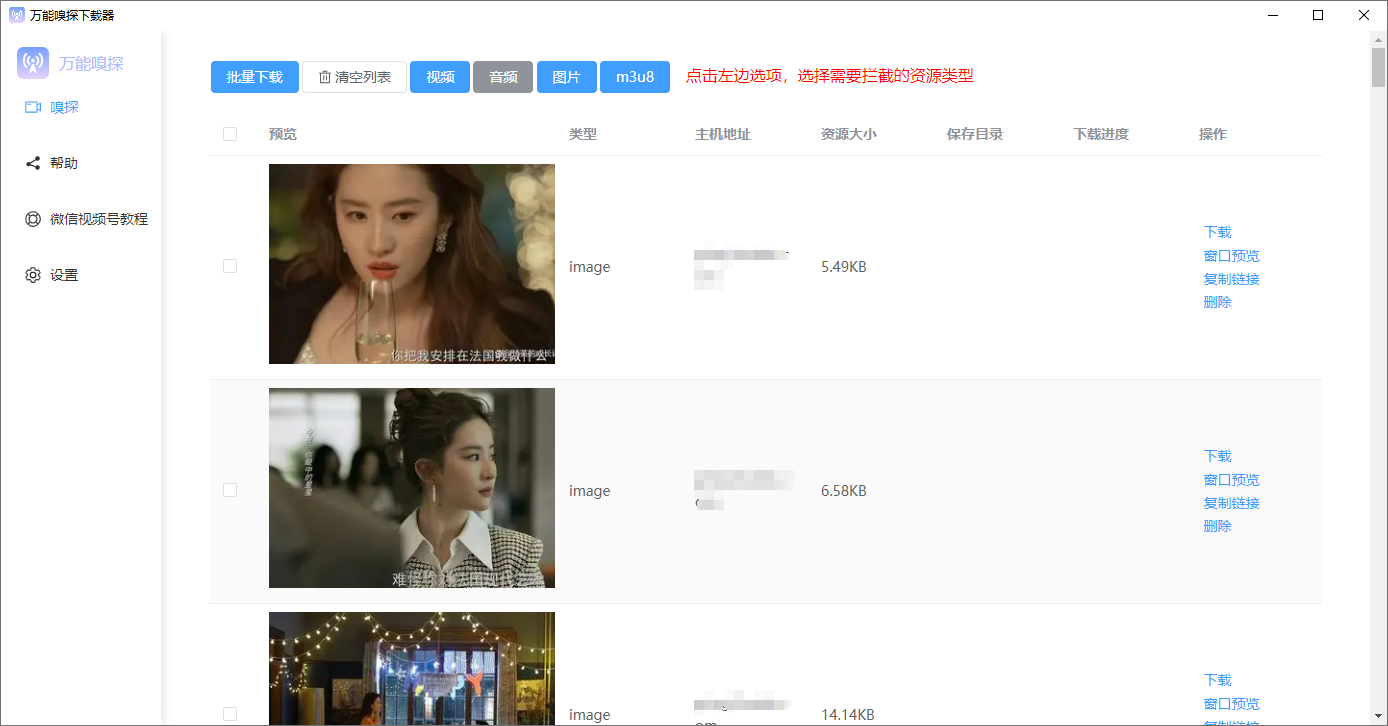This screenshot has width=1388, height=726.
Task: Open the preview thumbnail of the 5.49KB image
Action: tap(412, 264)
